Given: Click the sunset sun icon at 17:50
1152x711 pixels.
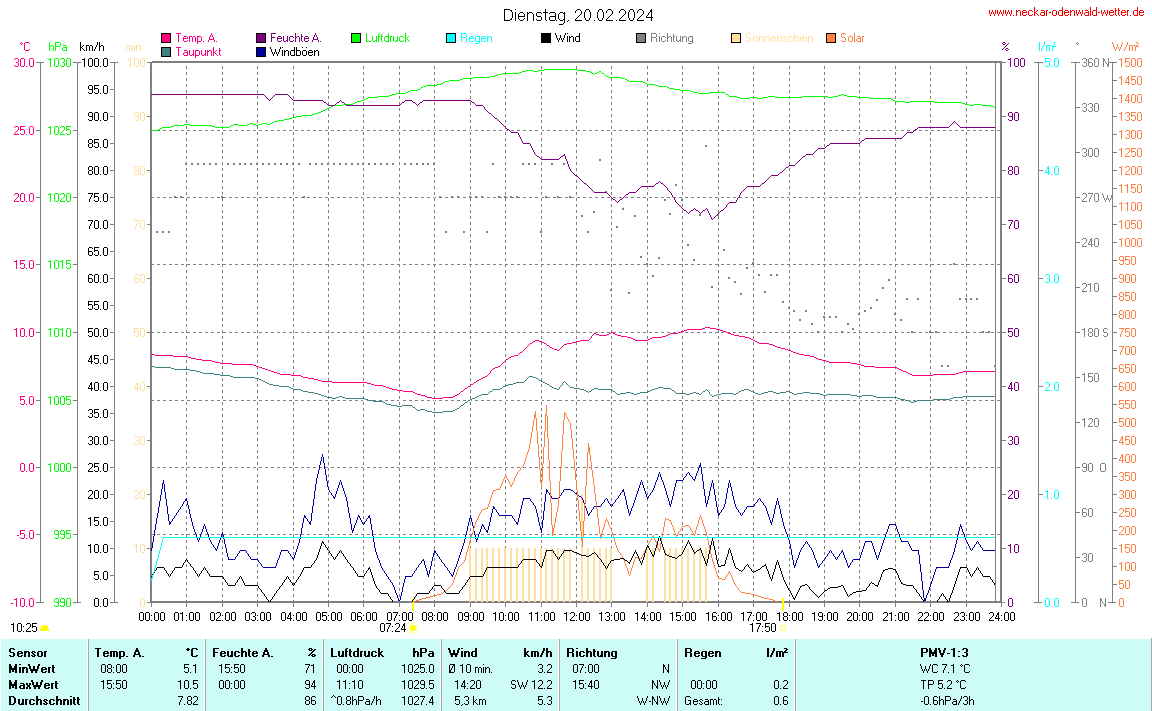Looking at the screenshot, I should [783, 628].
